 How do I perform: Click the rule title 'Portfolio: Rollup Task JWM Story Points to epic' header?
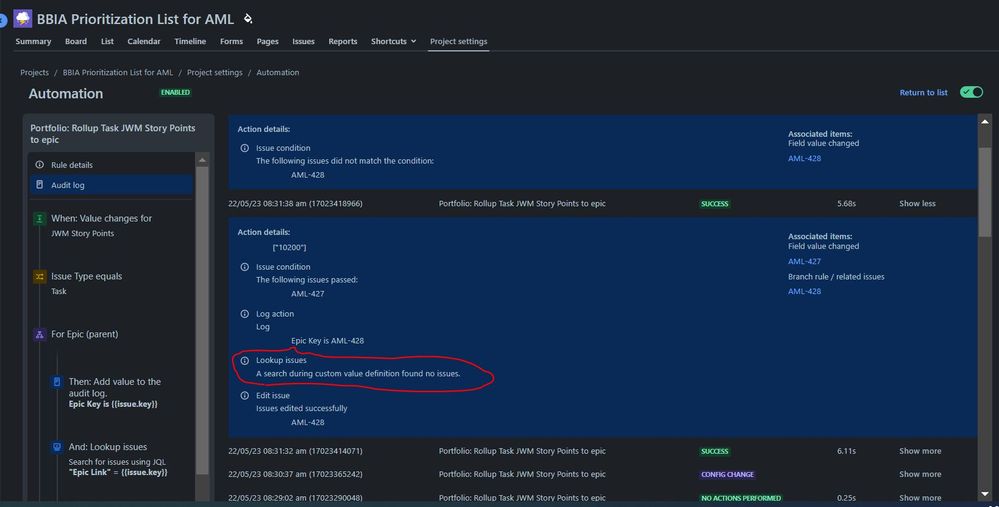pyautogui.click(x=113, y=134)
